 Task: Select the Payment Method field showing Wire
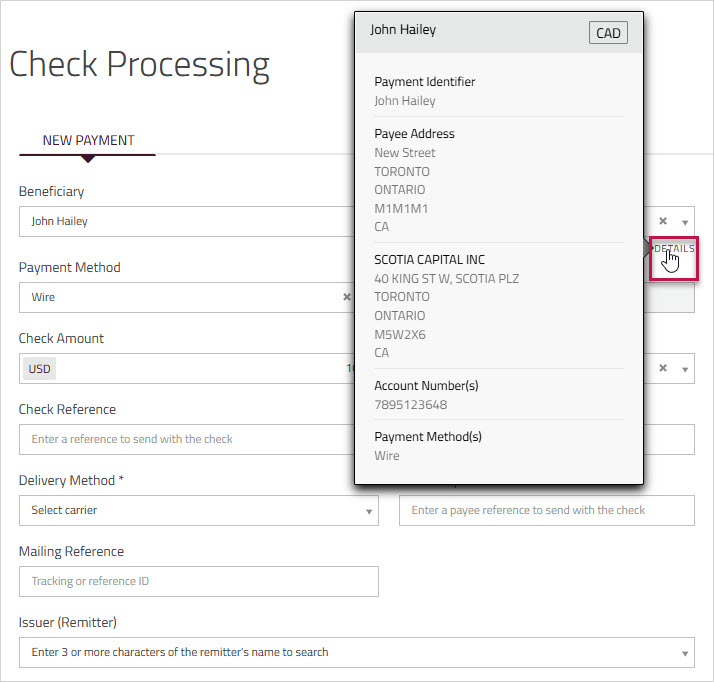pyautogui.click(x=187, y=297)
